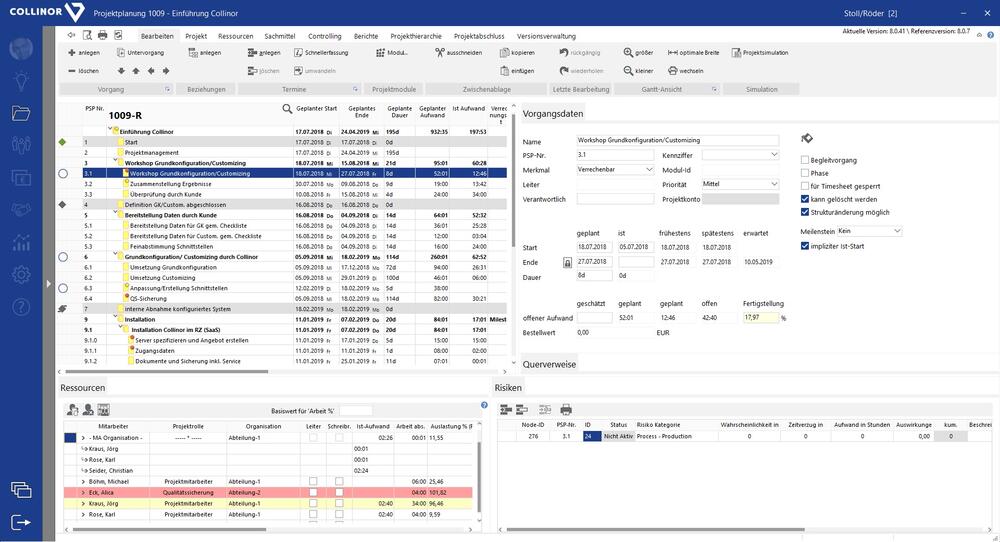The image size is (1000, 542).
Task: Click the Name input field
Action: [x=678, y=141]
